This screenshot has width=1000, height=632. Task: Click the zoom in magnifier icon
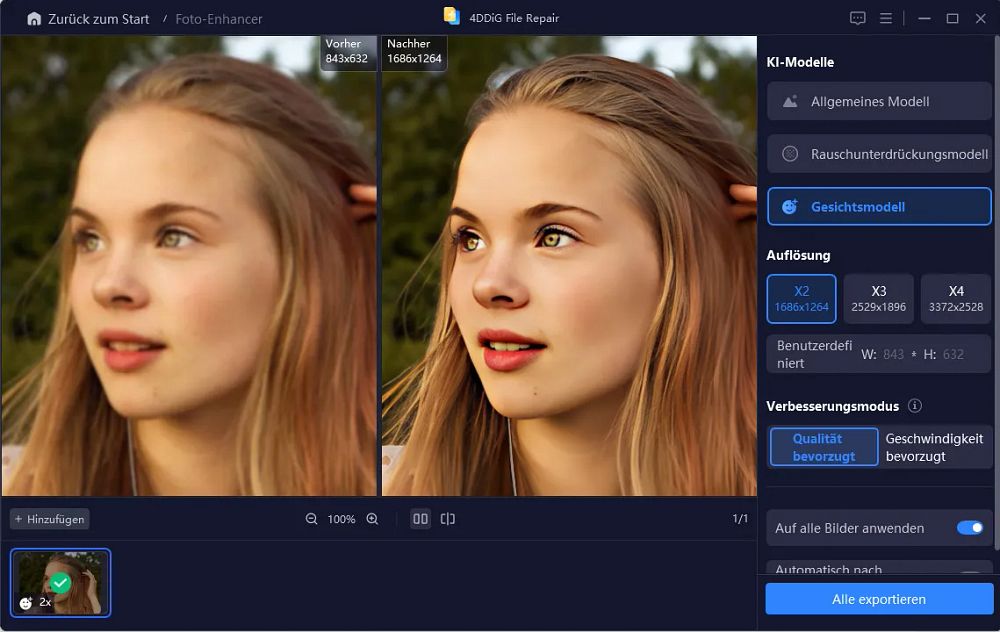372,519
